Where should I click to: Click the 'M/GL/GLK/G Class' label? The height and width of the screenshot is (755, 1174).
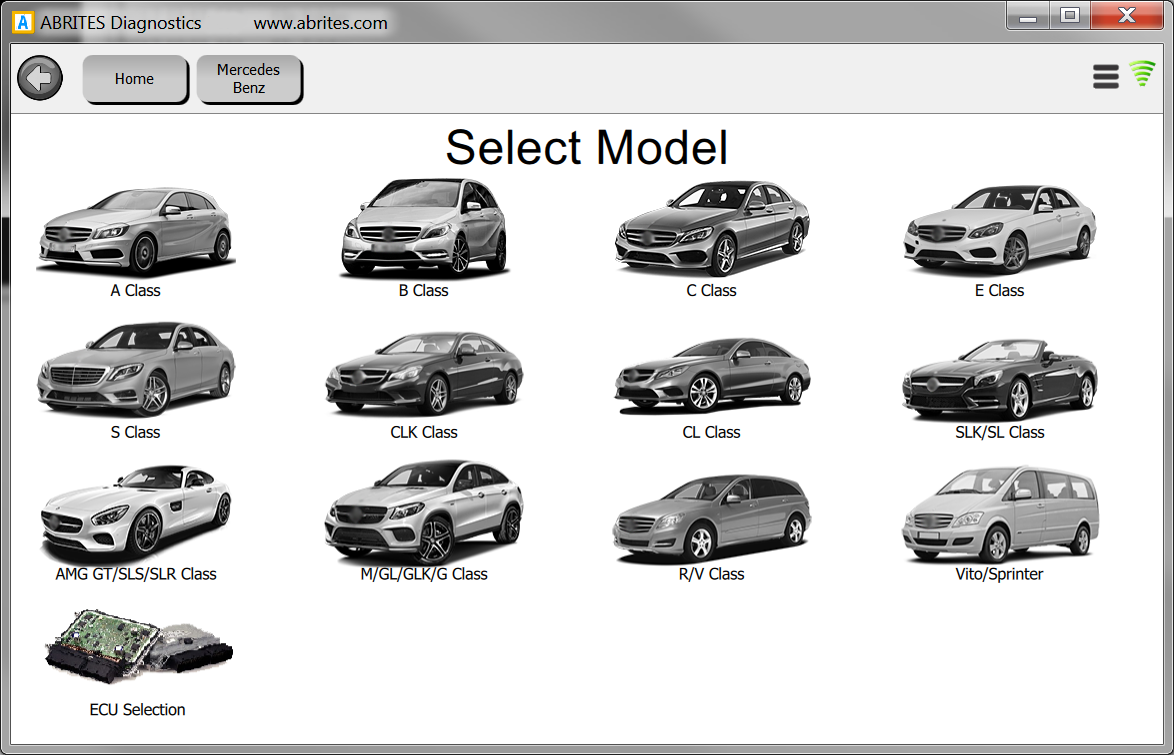coord(424,574)
